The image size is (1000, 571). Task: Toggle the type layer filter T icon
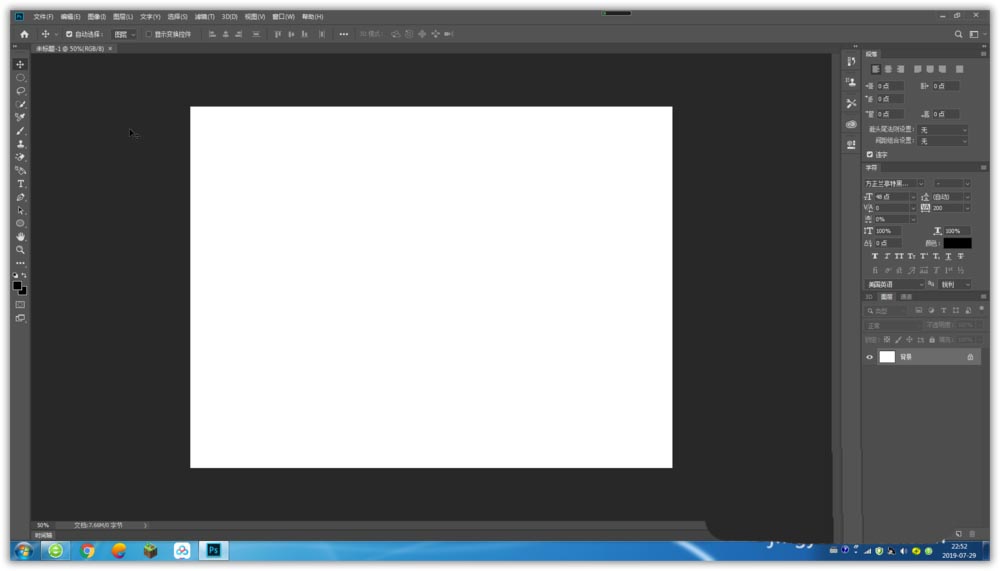click(x=943, y=311)
